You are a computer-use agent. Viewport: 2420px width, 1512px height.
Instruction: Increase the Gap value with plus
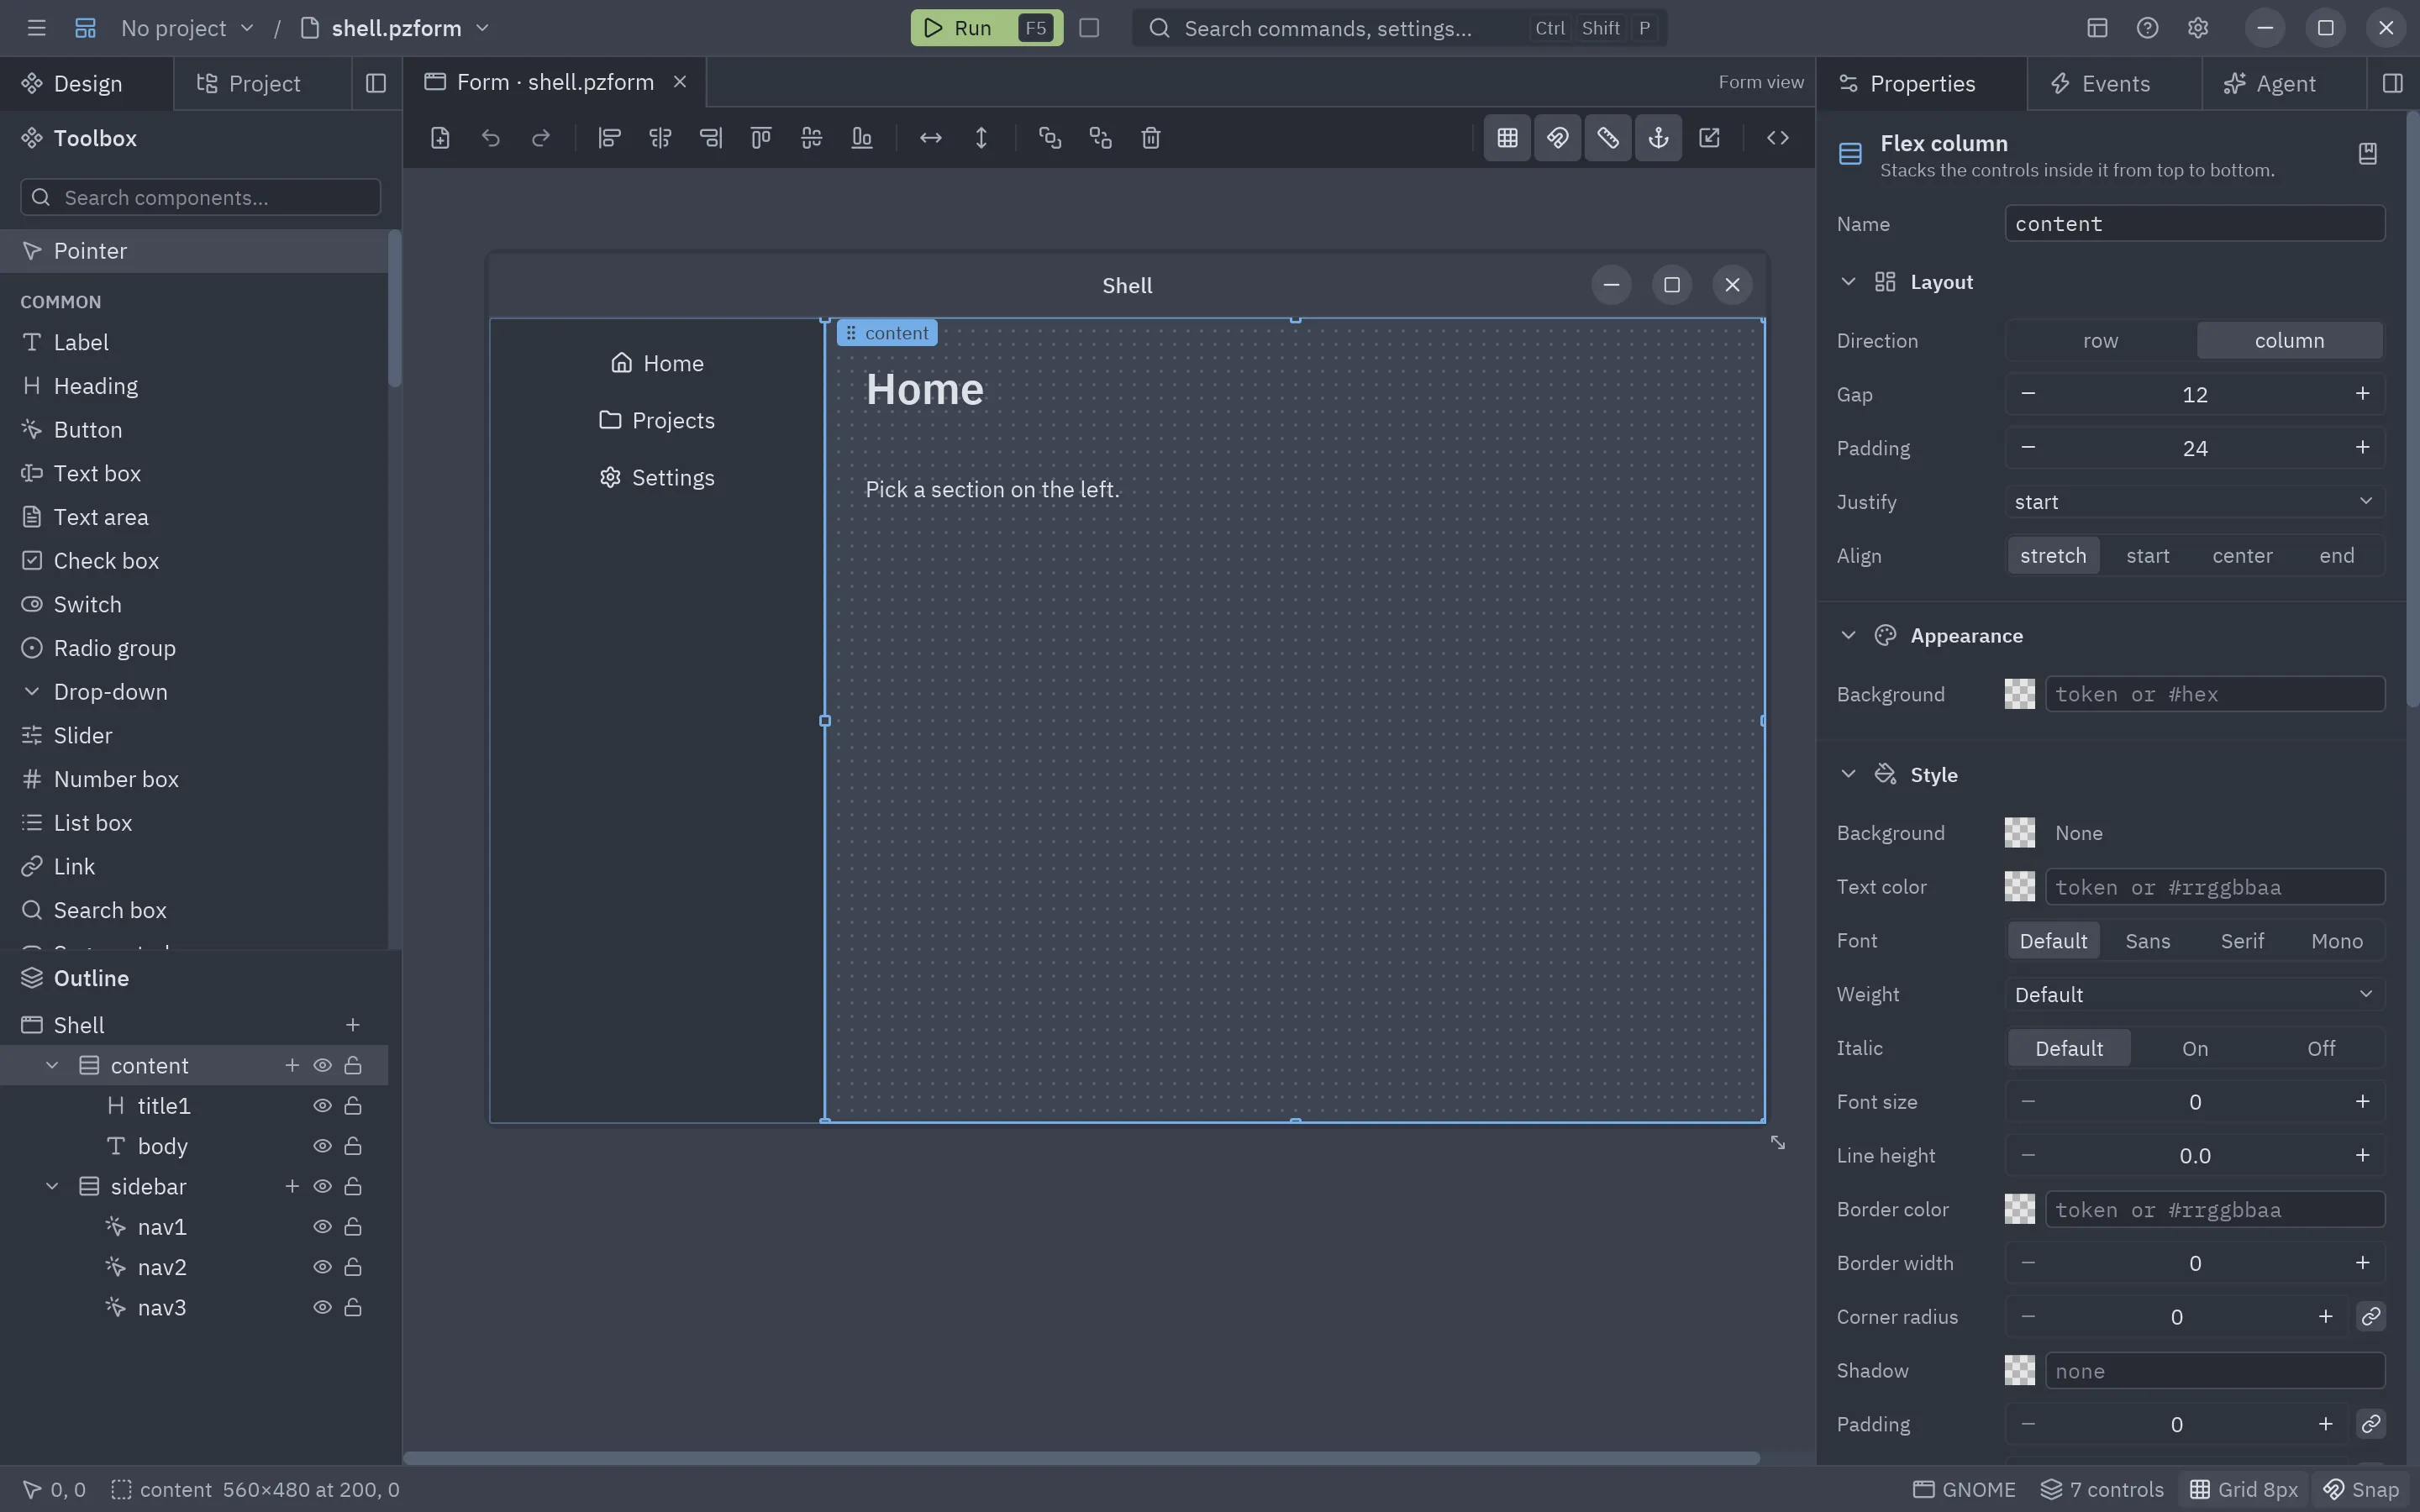click(x=2362, y=394)
